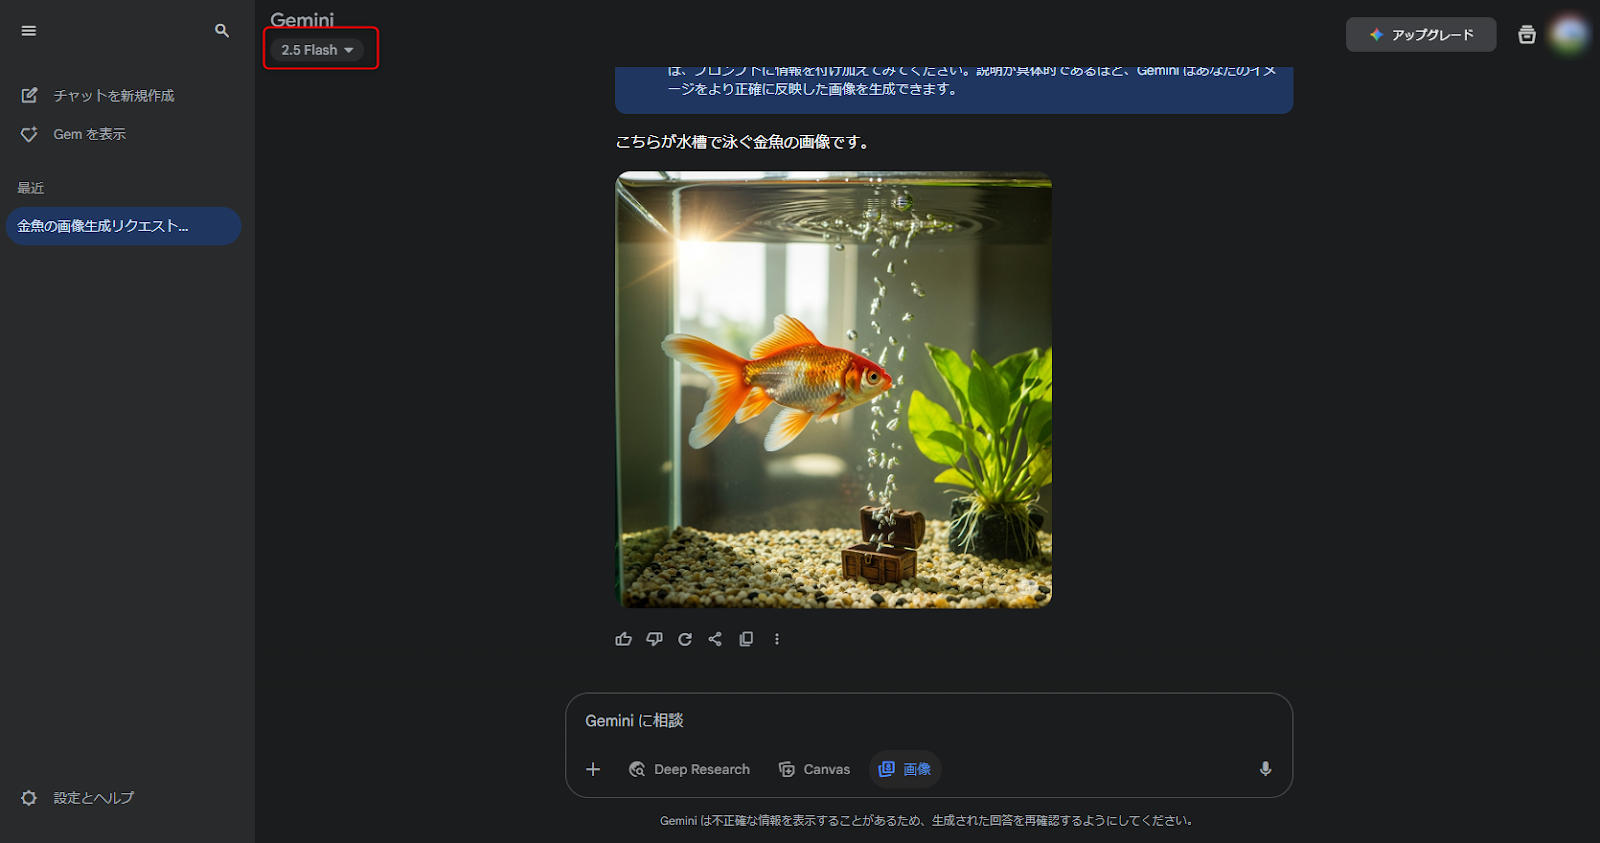Click the plus icon to add files
1600x843 pixels.
click(x=593, y=769)
